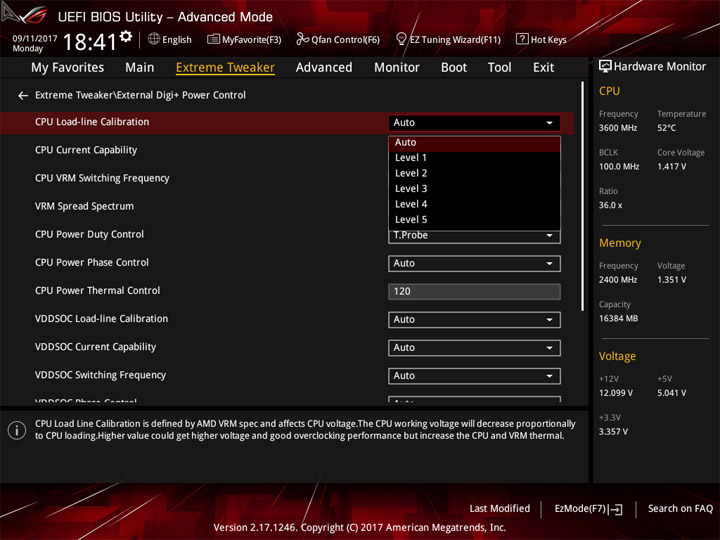The image size is (720, 540).
Task: Open the My Favorites tab
Action: [x=68, y=68]
